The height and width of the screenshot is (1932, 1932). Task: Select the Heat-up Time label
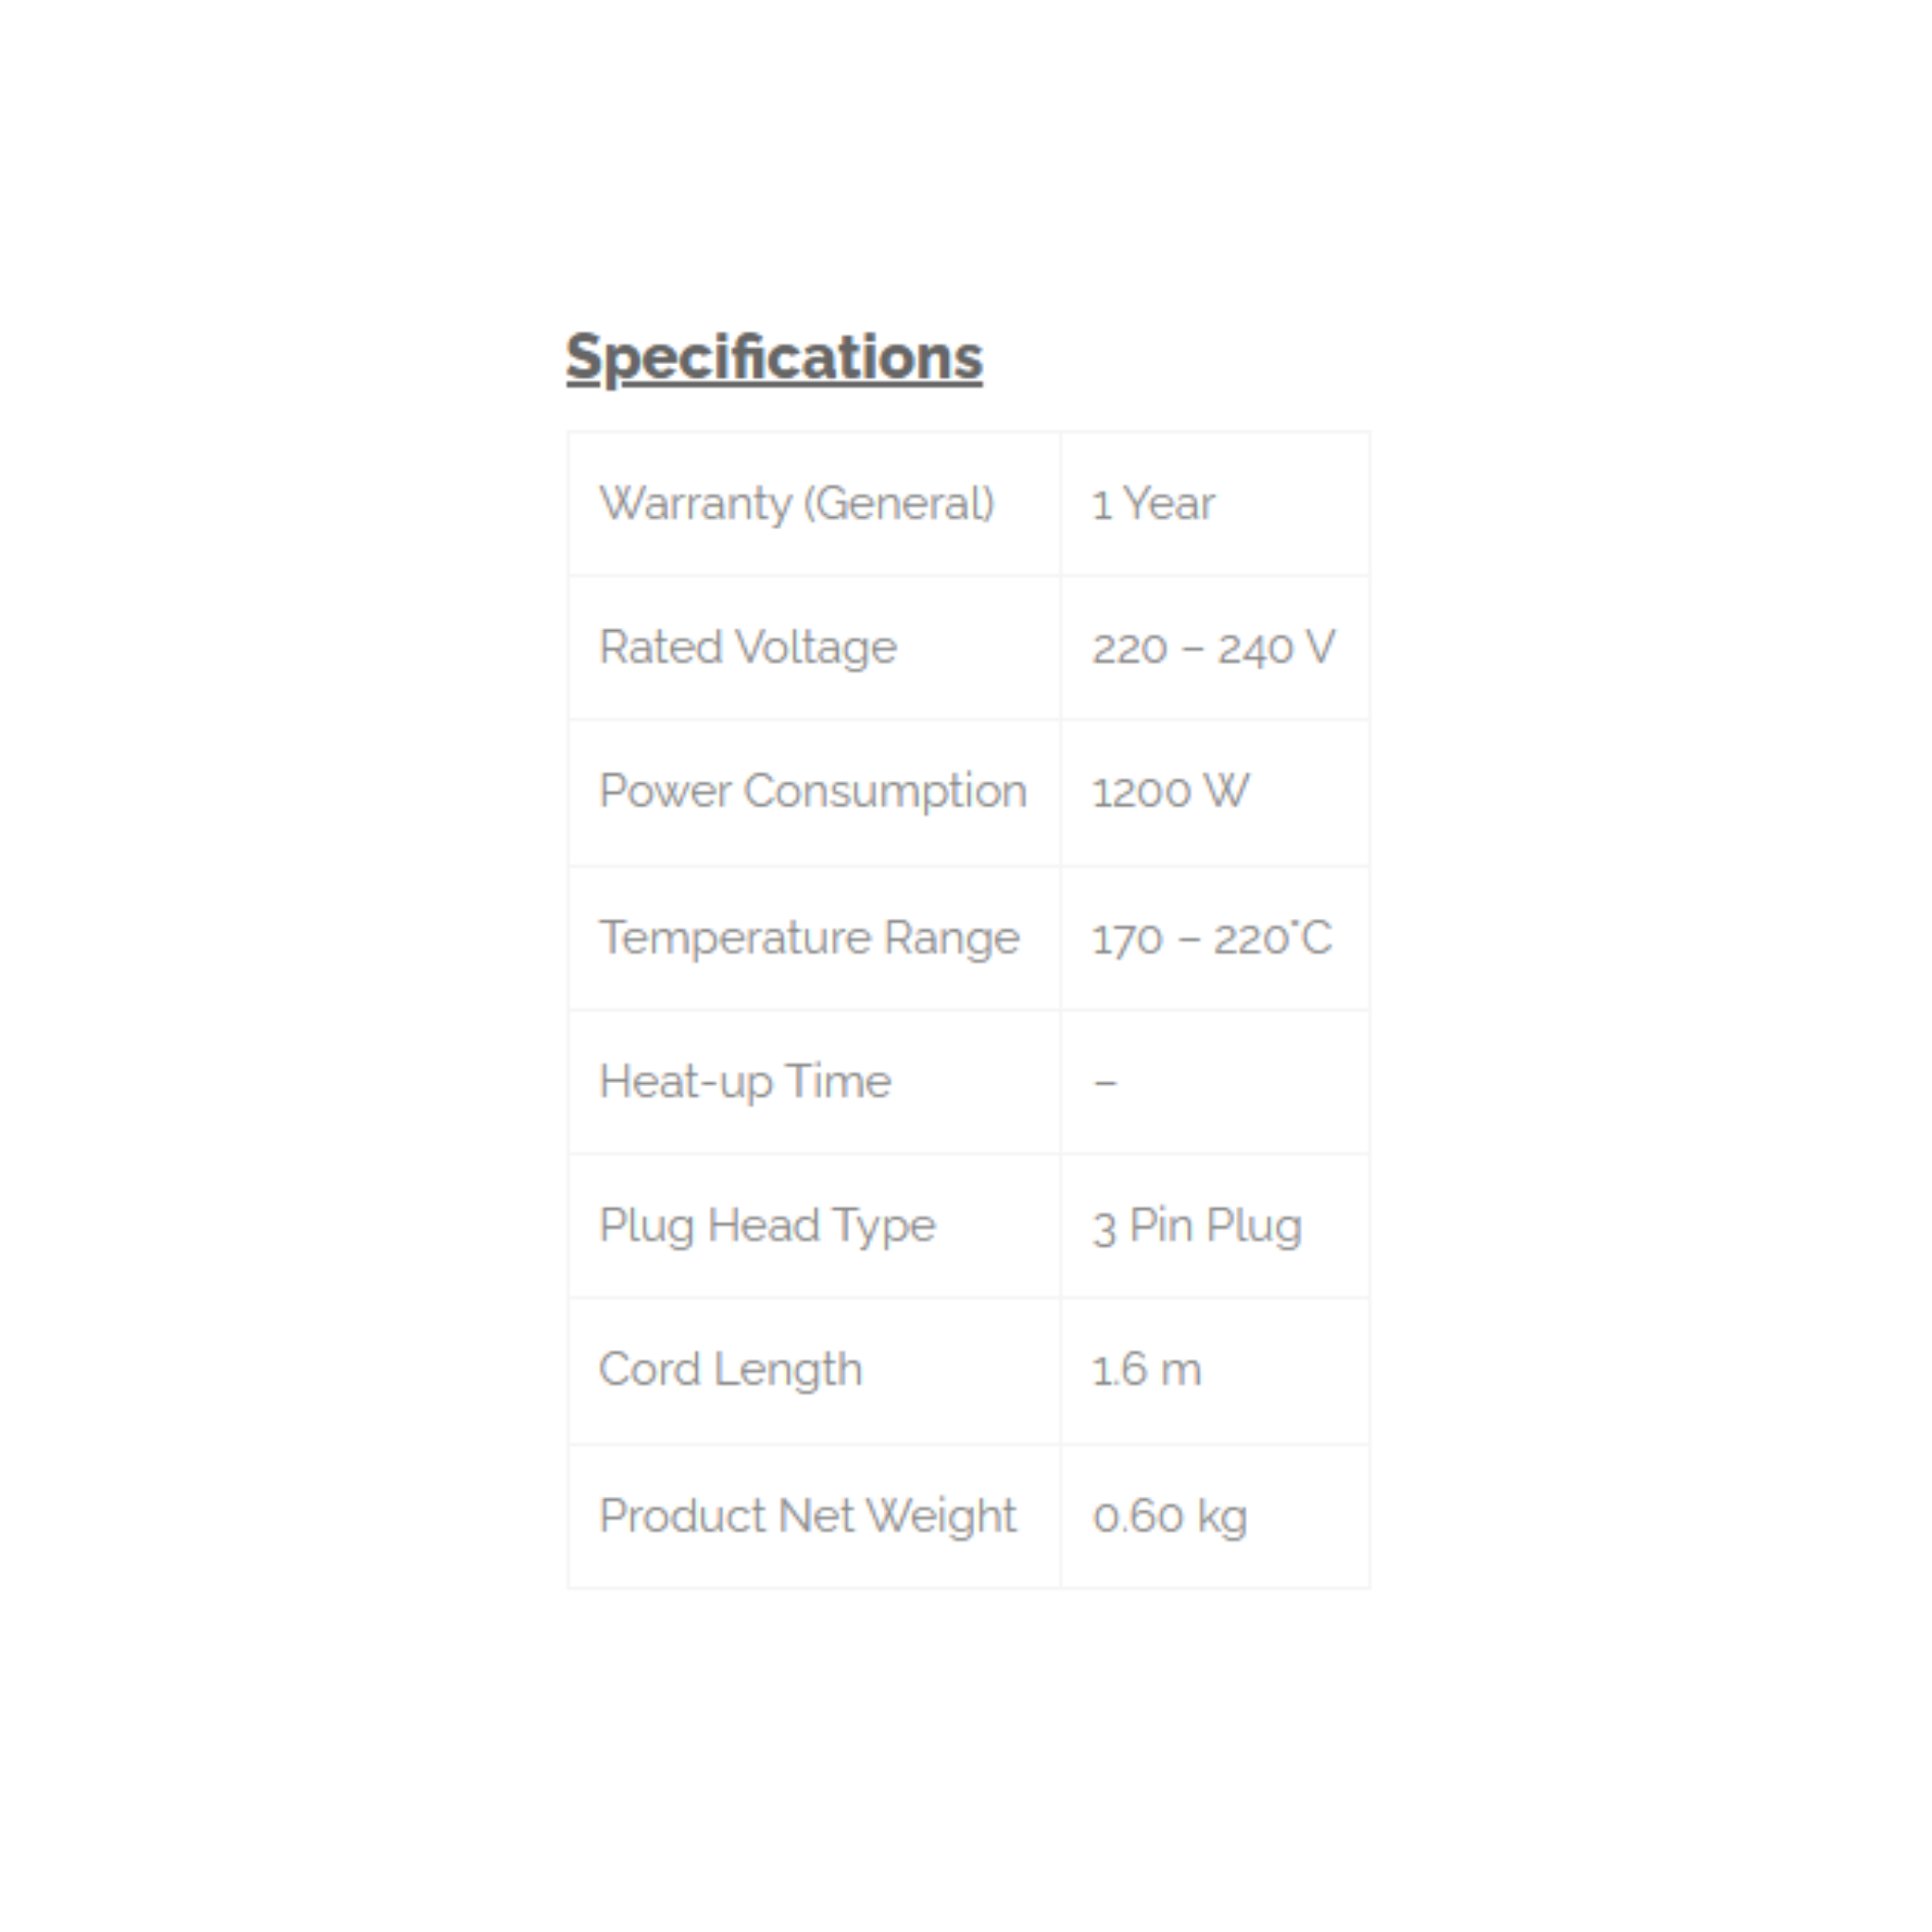pyautogui.click(x=744, y=1081)
